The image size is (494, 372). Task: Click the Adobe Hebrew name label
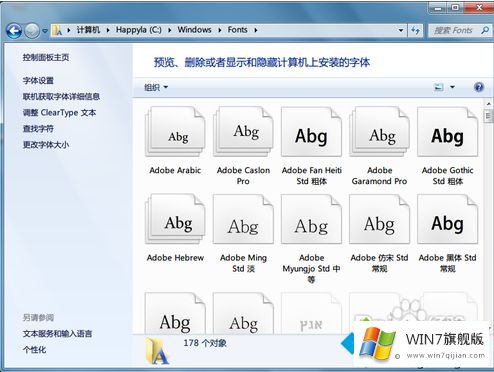tap(175, 258)
